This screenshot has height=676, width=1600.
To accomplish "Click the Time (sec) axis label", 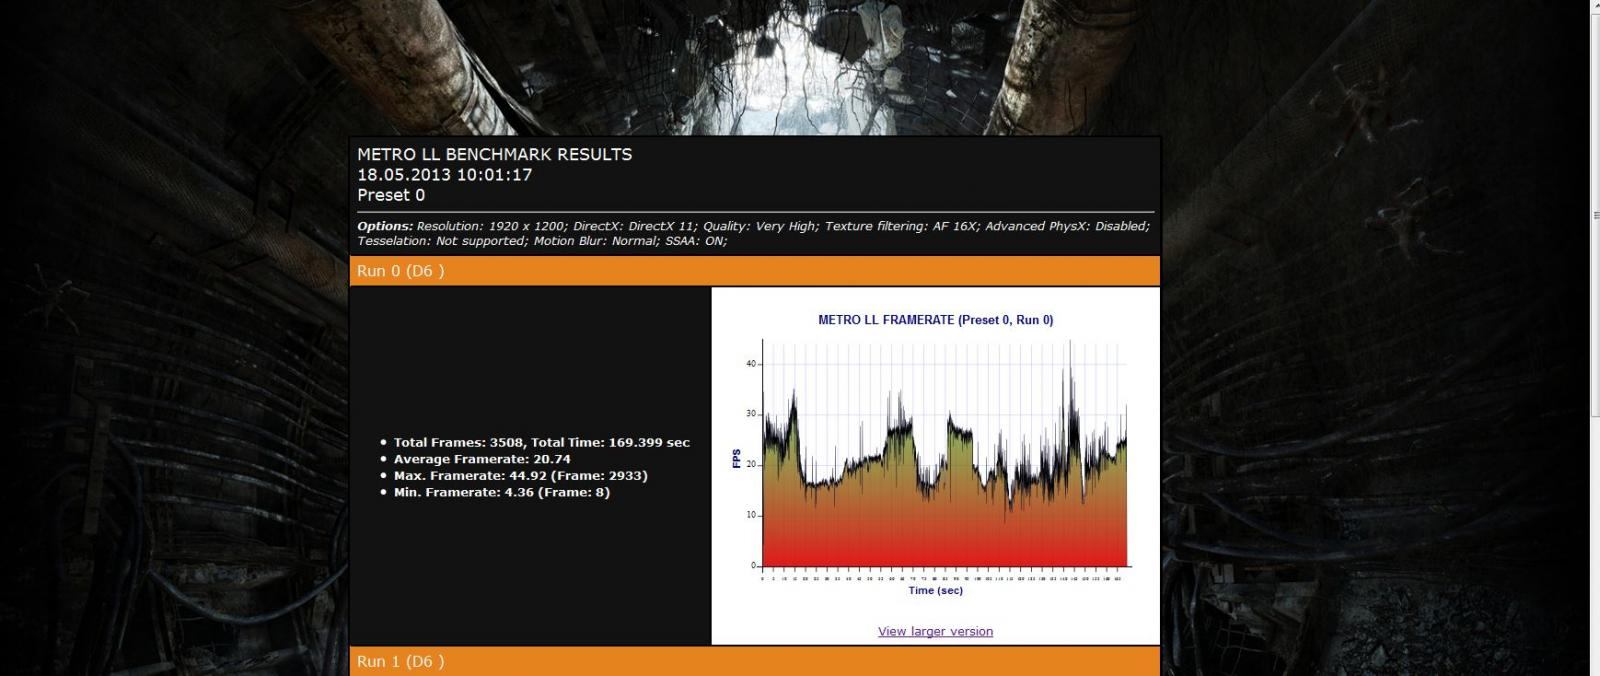I will tap(935, 590).
